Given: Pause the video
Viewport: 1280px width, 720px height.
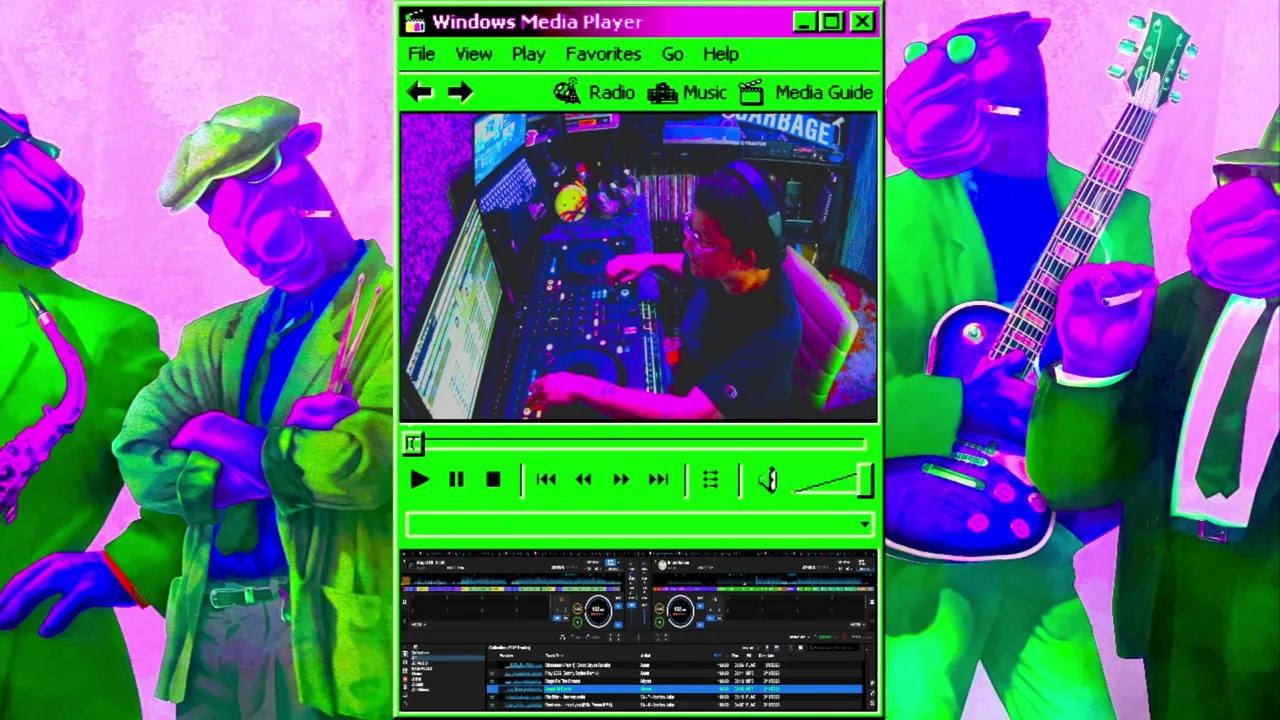Looking at the screenshot, I should click(456, 480).
